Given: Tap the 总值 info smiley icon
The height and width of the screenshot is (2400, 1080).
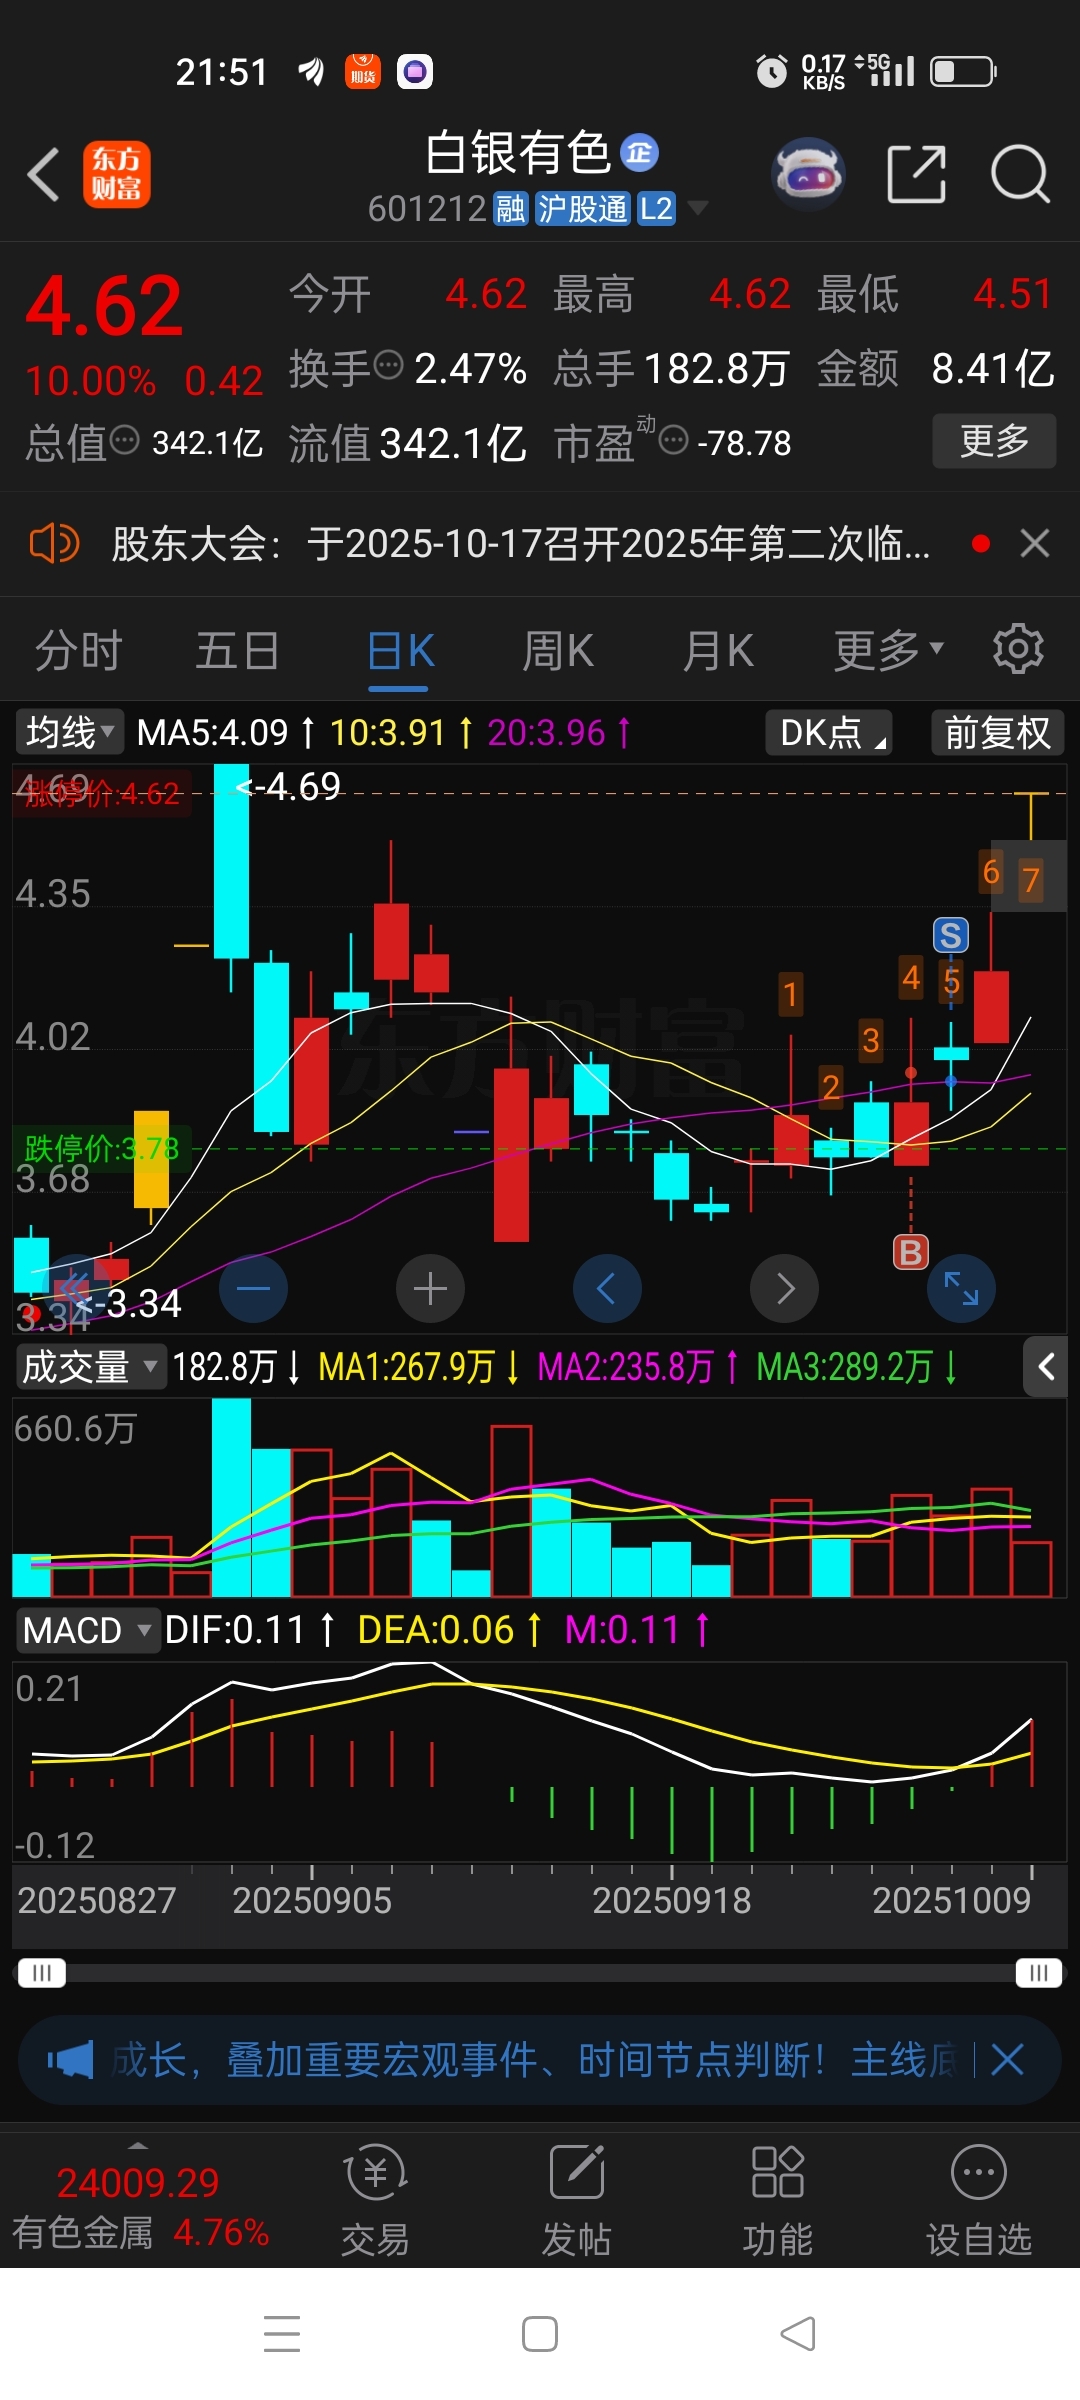Looking at the screenshot, I should tap(124, 439).
